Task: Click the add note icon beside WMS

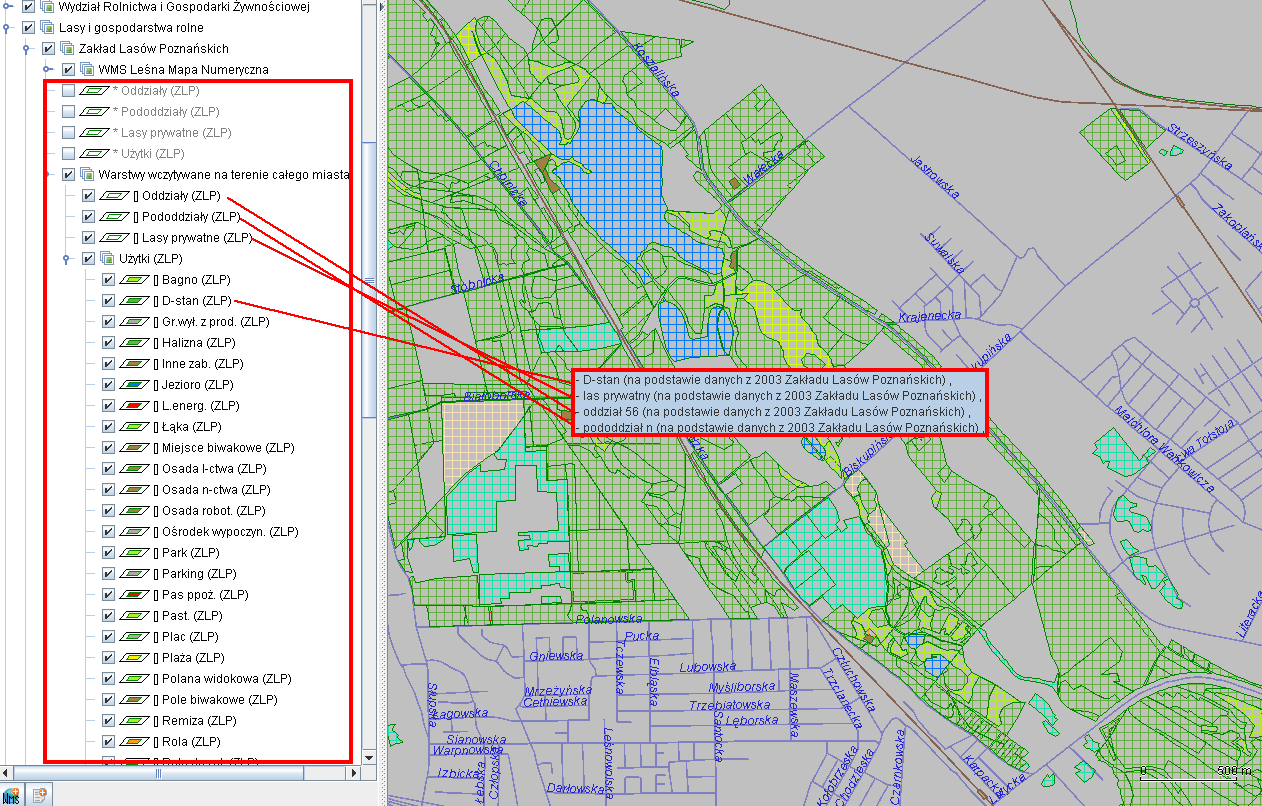Action: tap(41, 796)
